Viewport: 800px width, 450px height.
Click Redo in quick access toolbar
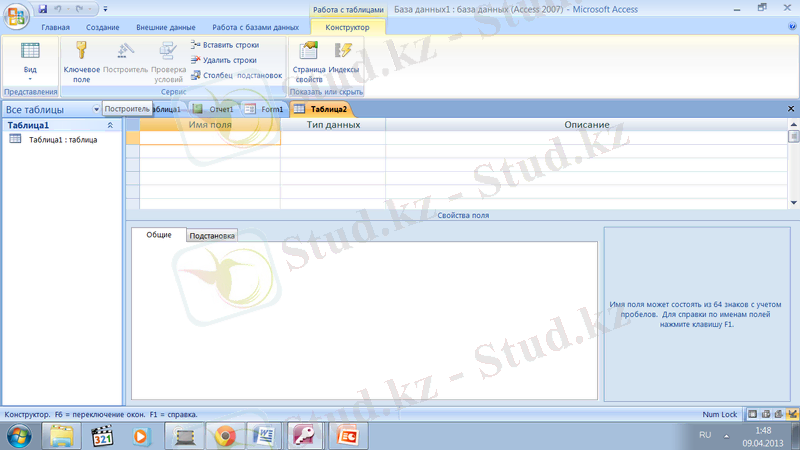(x=79, y=9)
